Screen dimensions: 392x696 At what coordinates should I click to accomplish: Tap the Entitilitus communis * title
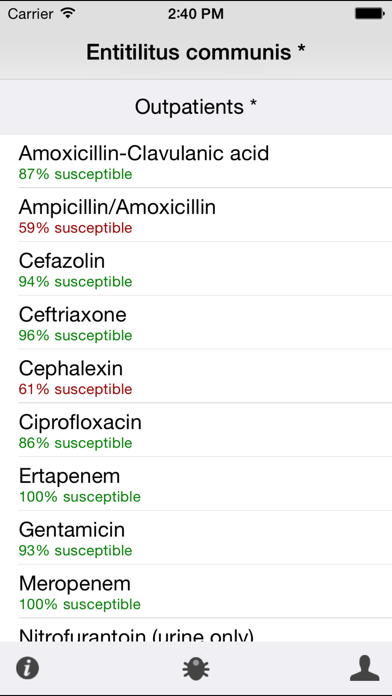(196, 52)
